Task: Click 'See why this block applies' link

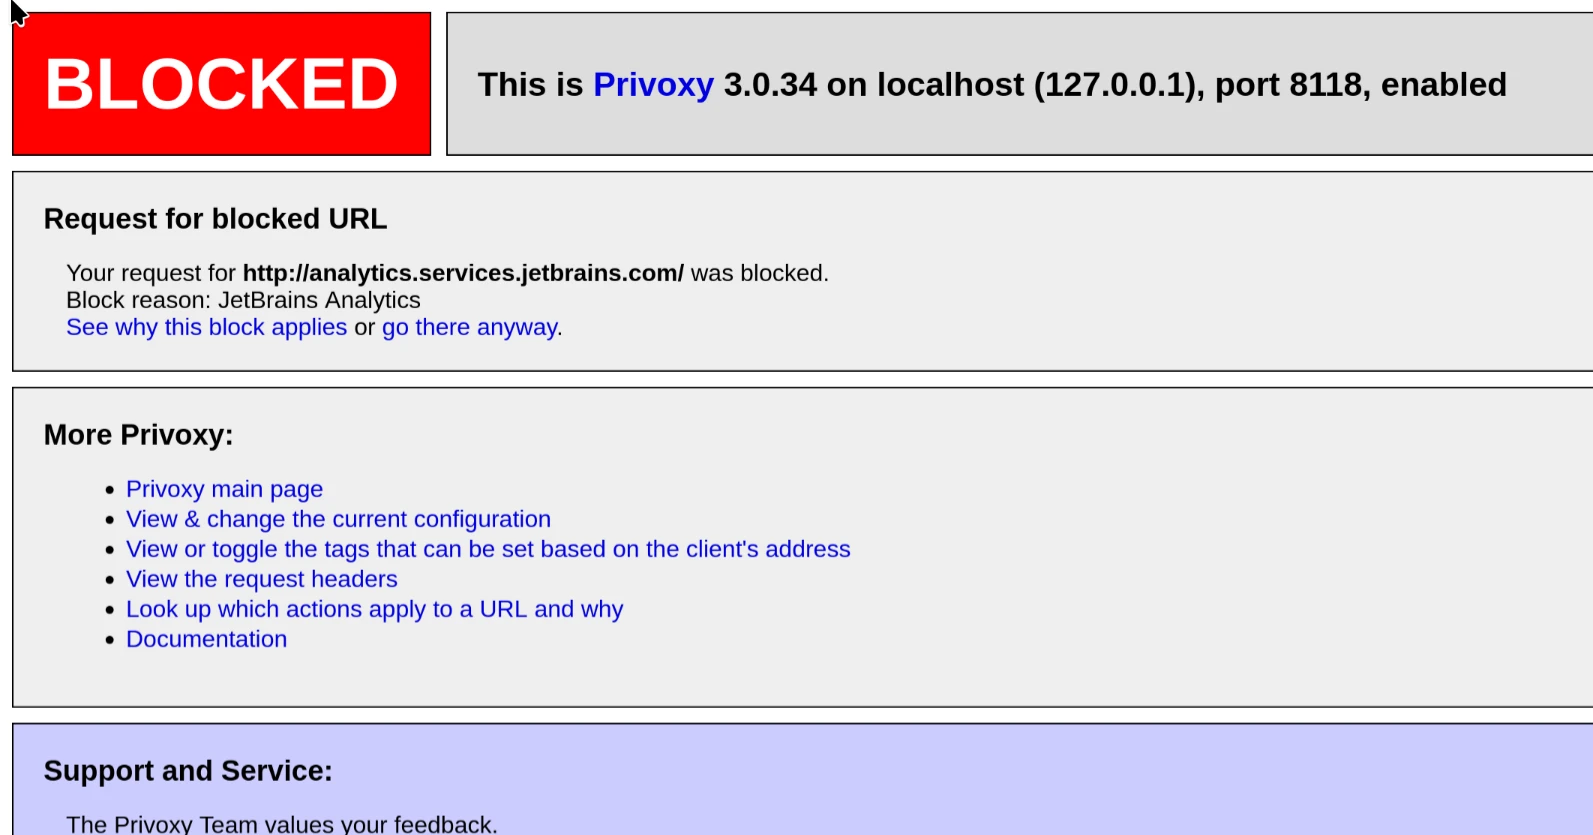Action: (x=206, y=327)
